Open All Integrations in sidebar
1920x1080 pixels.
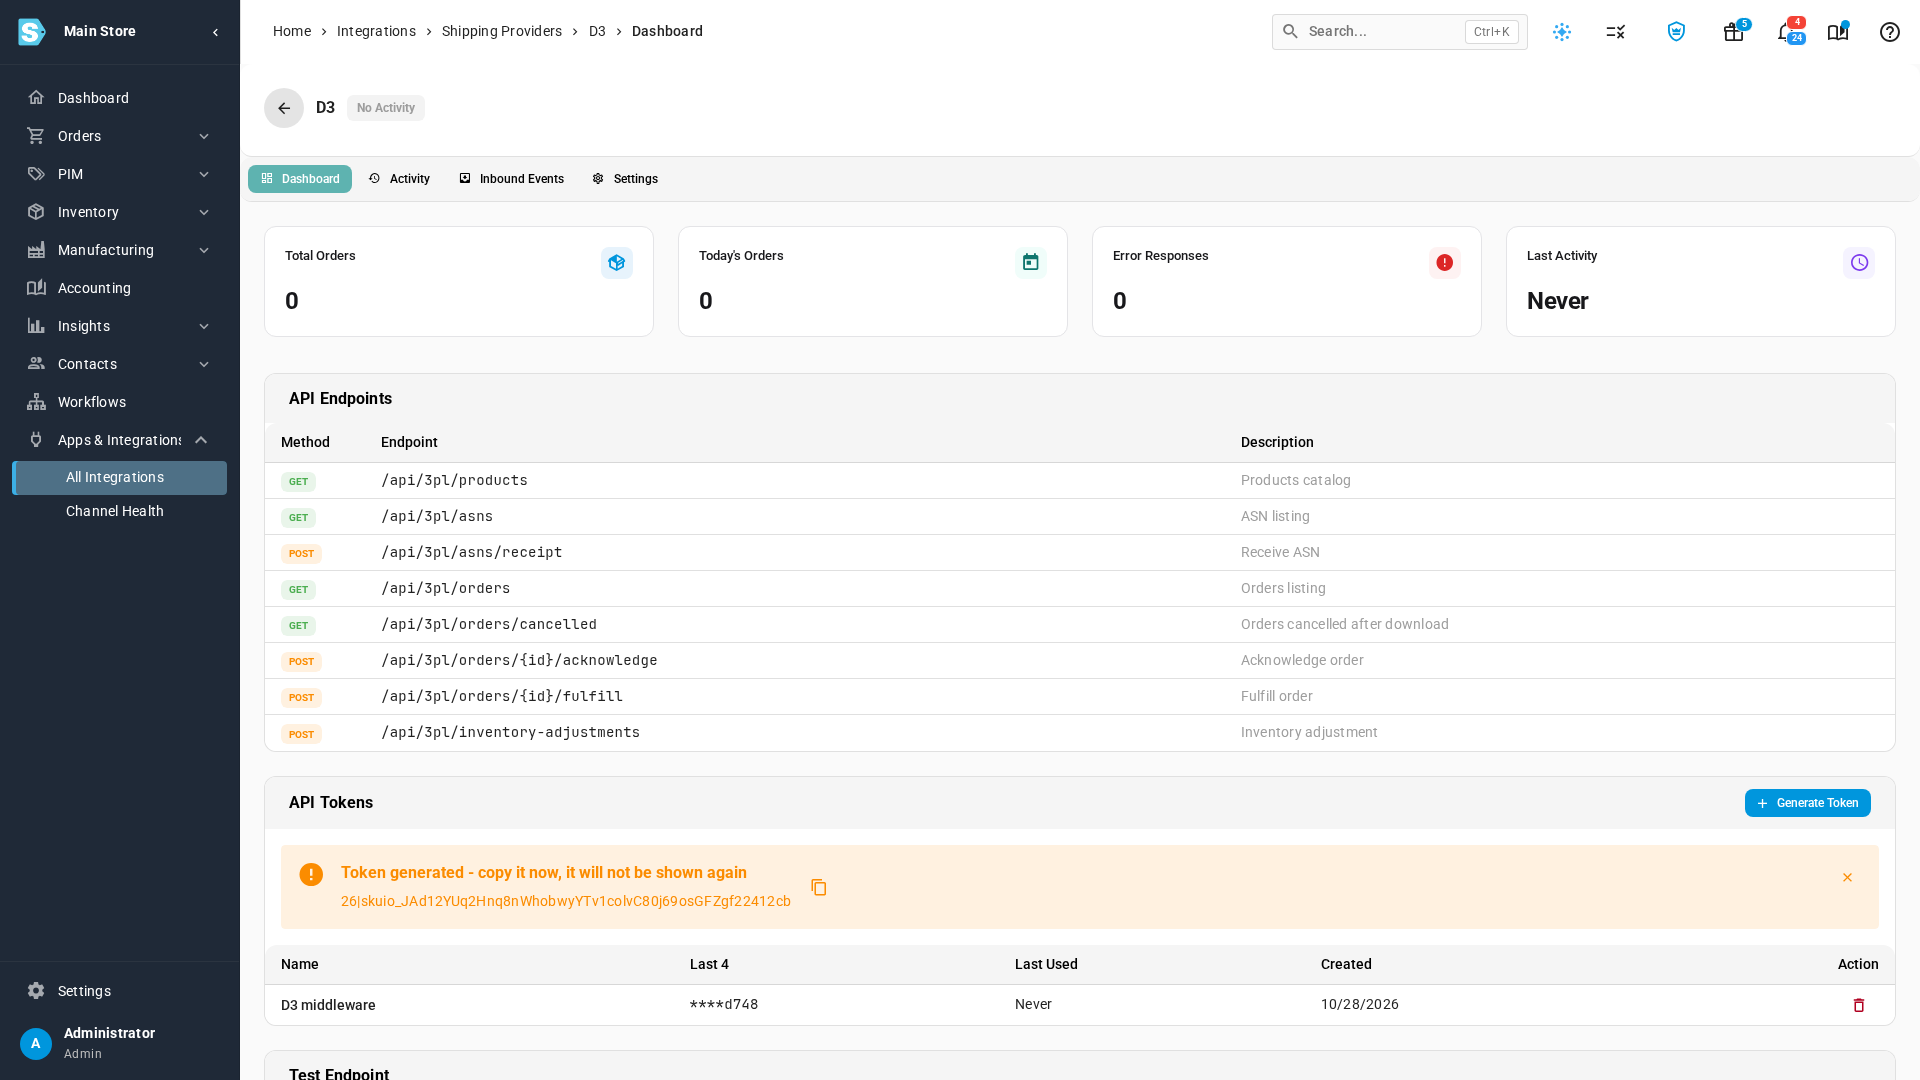(x=120, y=478)
